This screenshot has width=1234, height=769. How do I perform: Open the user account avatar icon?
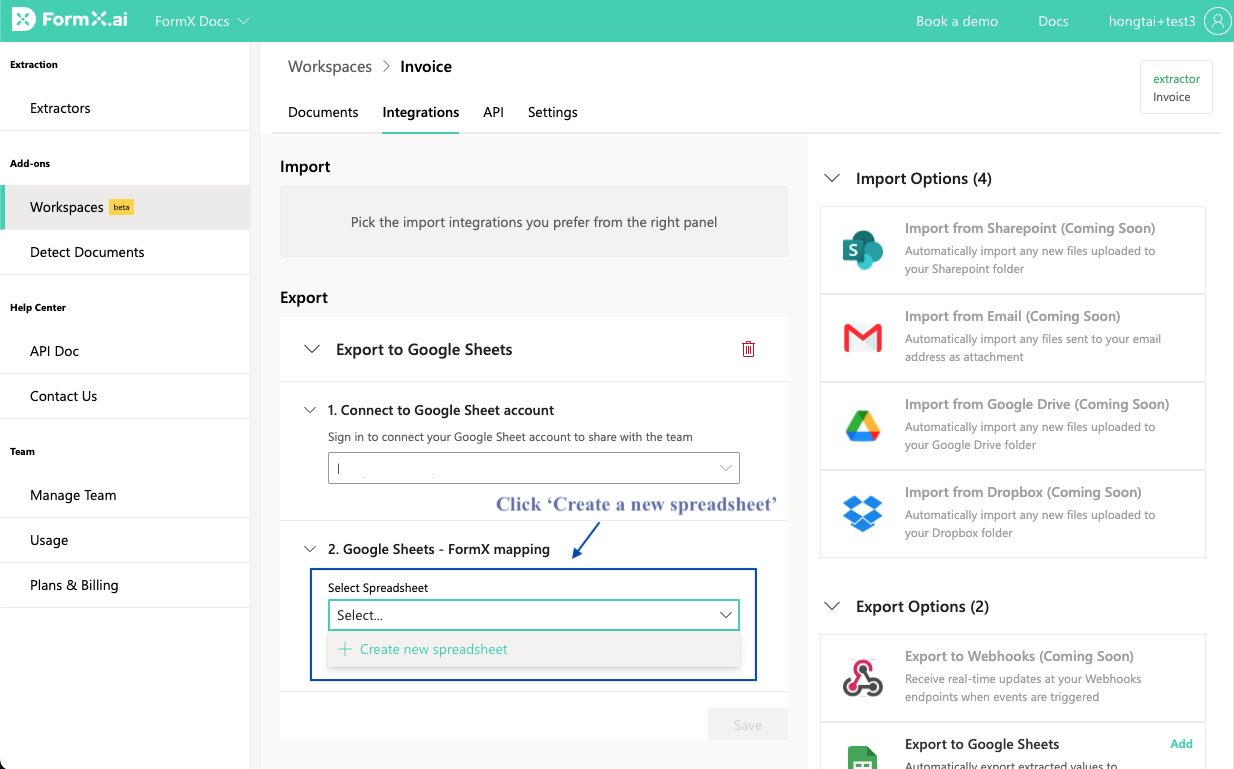[1217, 21]
